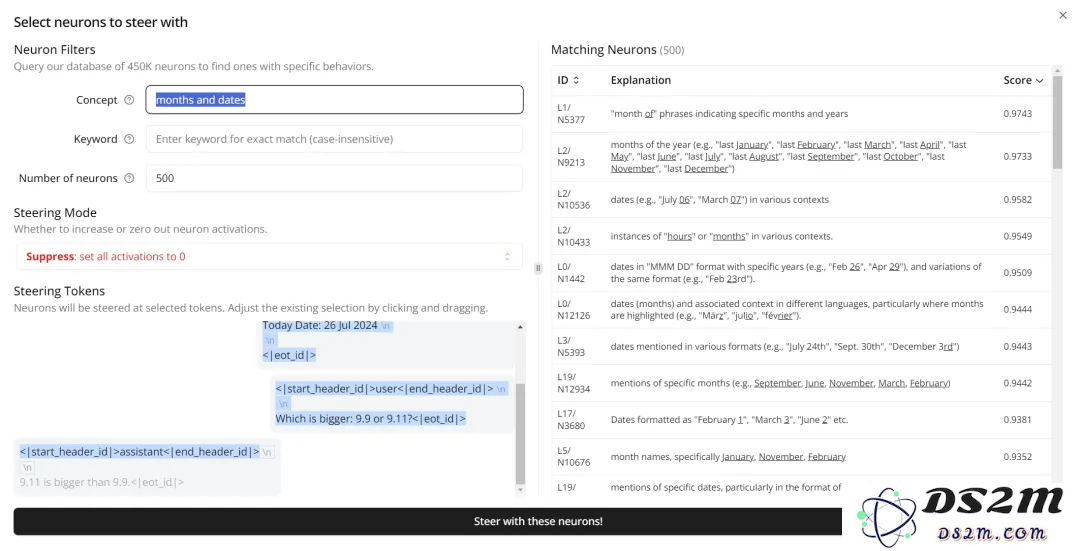Screen dimensions: 1080x551
Task: Click the Number of neurons help icon
Action: click(x=129, y=178)
